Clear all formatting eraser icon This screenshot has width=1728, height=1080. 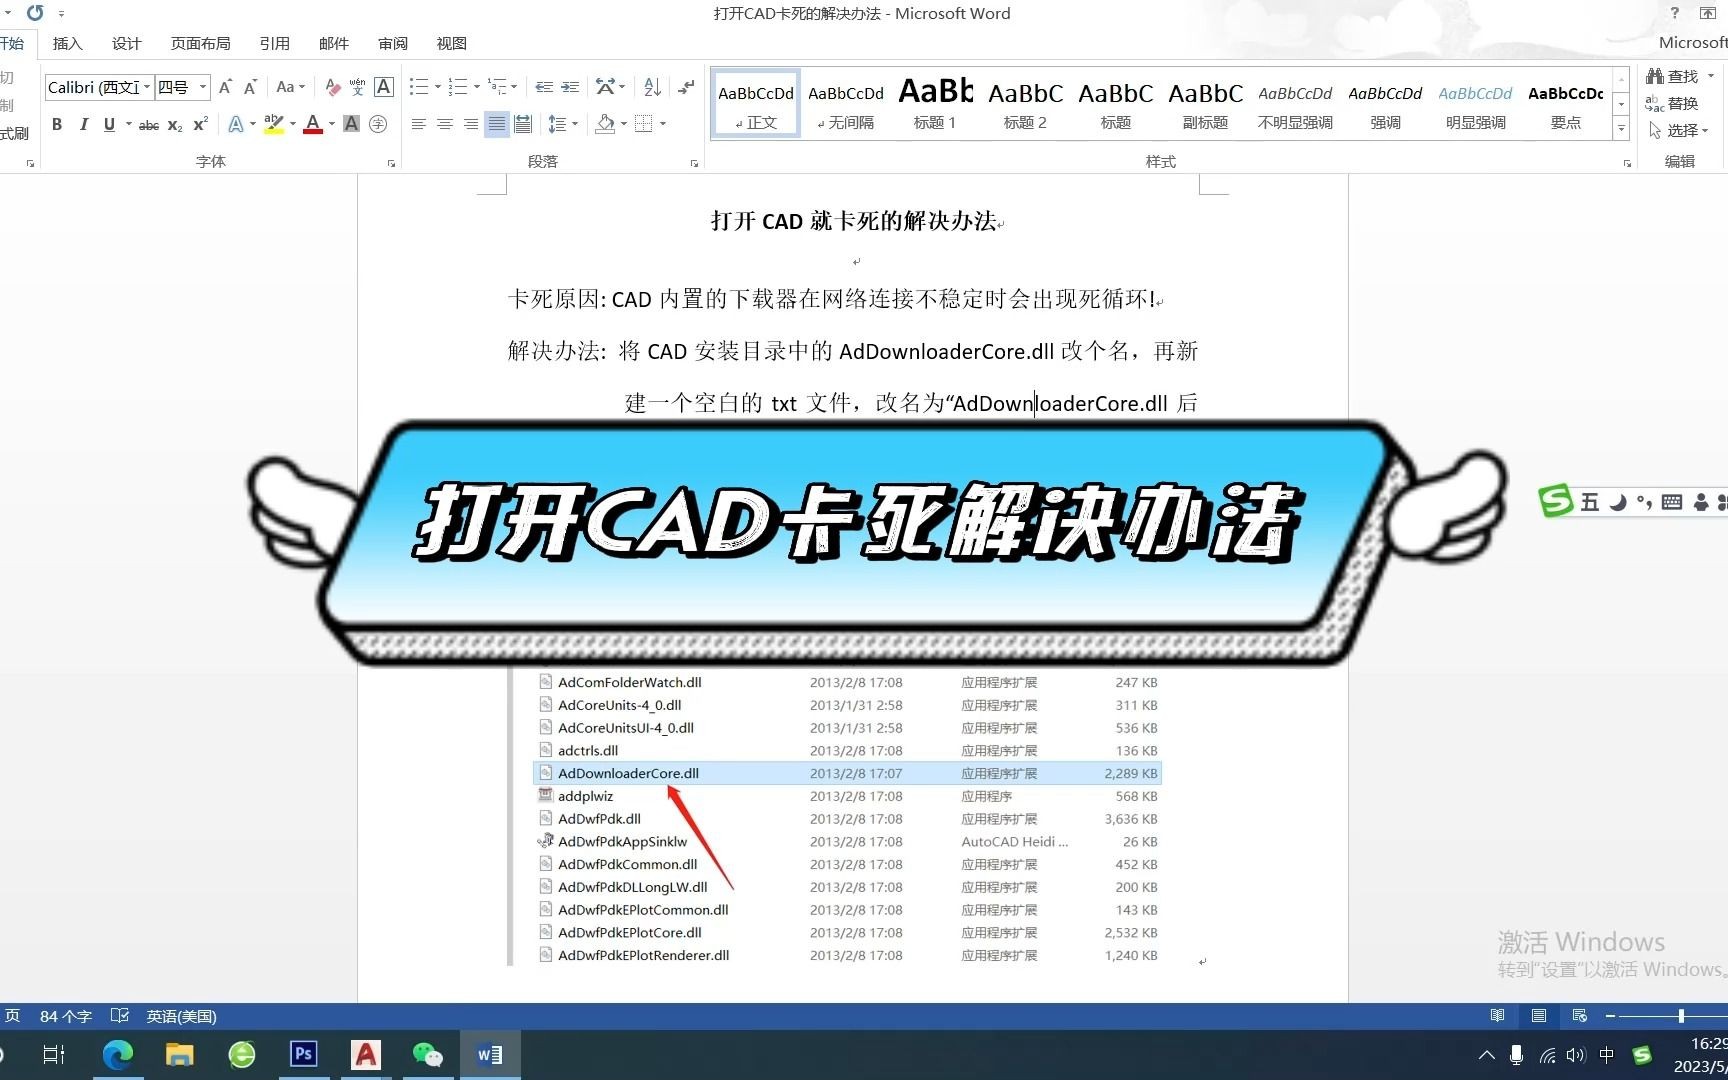point(333,87)
